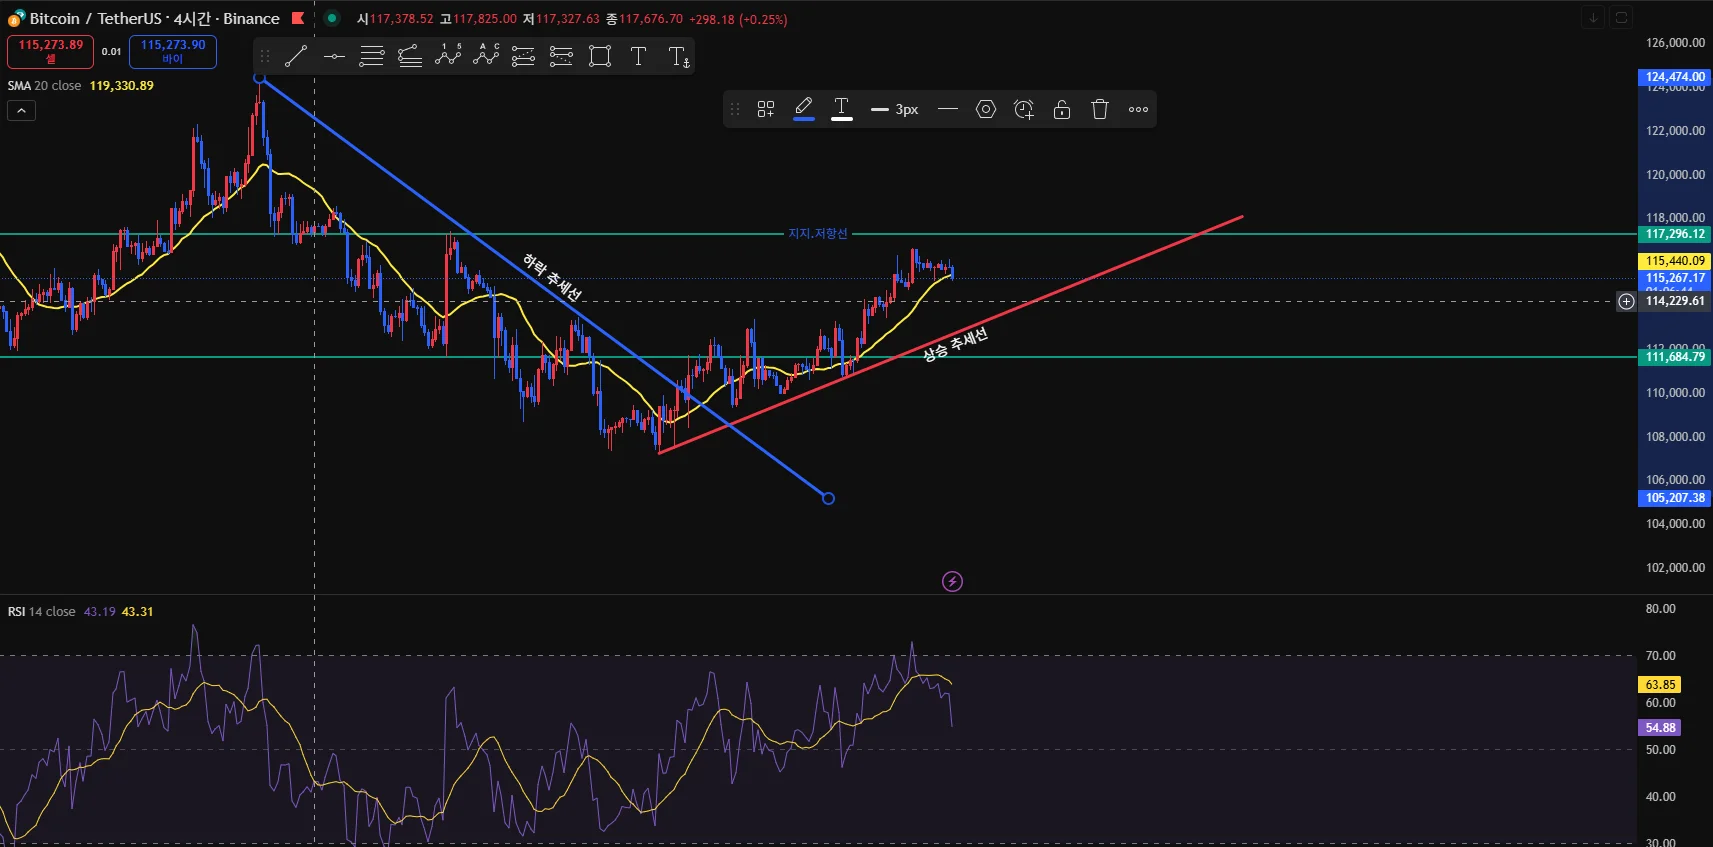Select the Anchored Text tool
The width and height of the screenshot is (1713, 847).
(x=678, y=56)
